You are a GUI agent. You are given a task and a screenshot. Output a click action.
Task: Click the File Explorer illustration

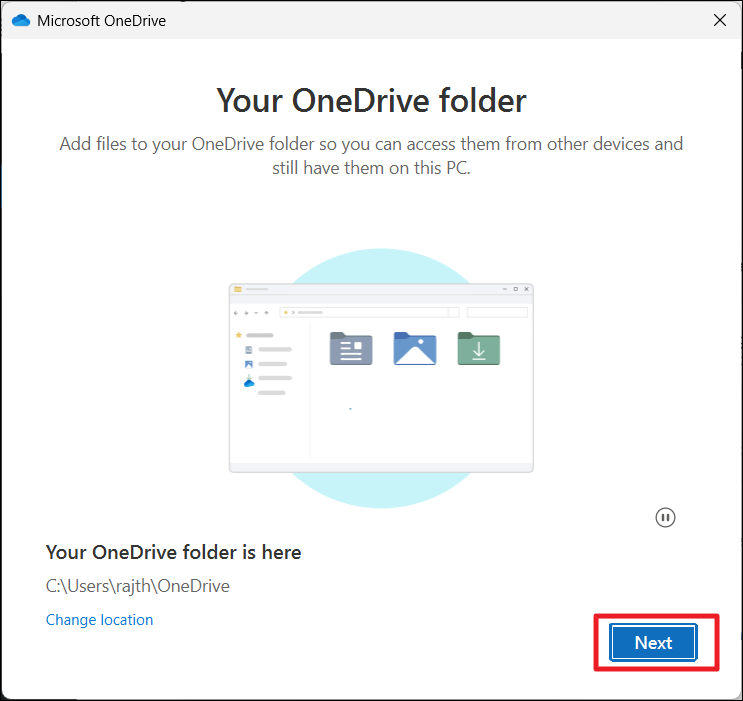coord(381,378)
